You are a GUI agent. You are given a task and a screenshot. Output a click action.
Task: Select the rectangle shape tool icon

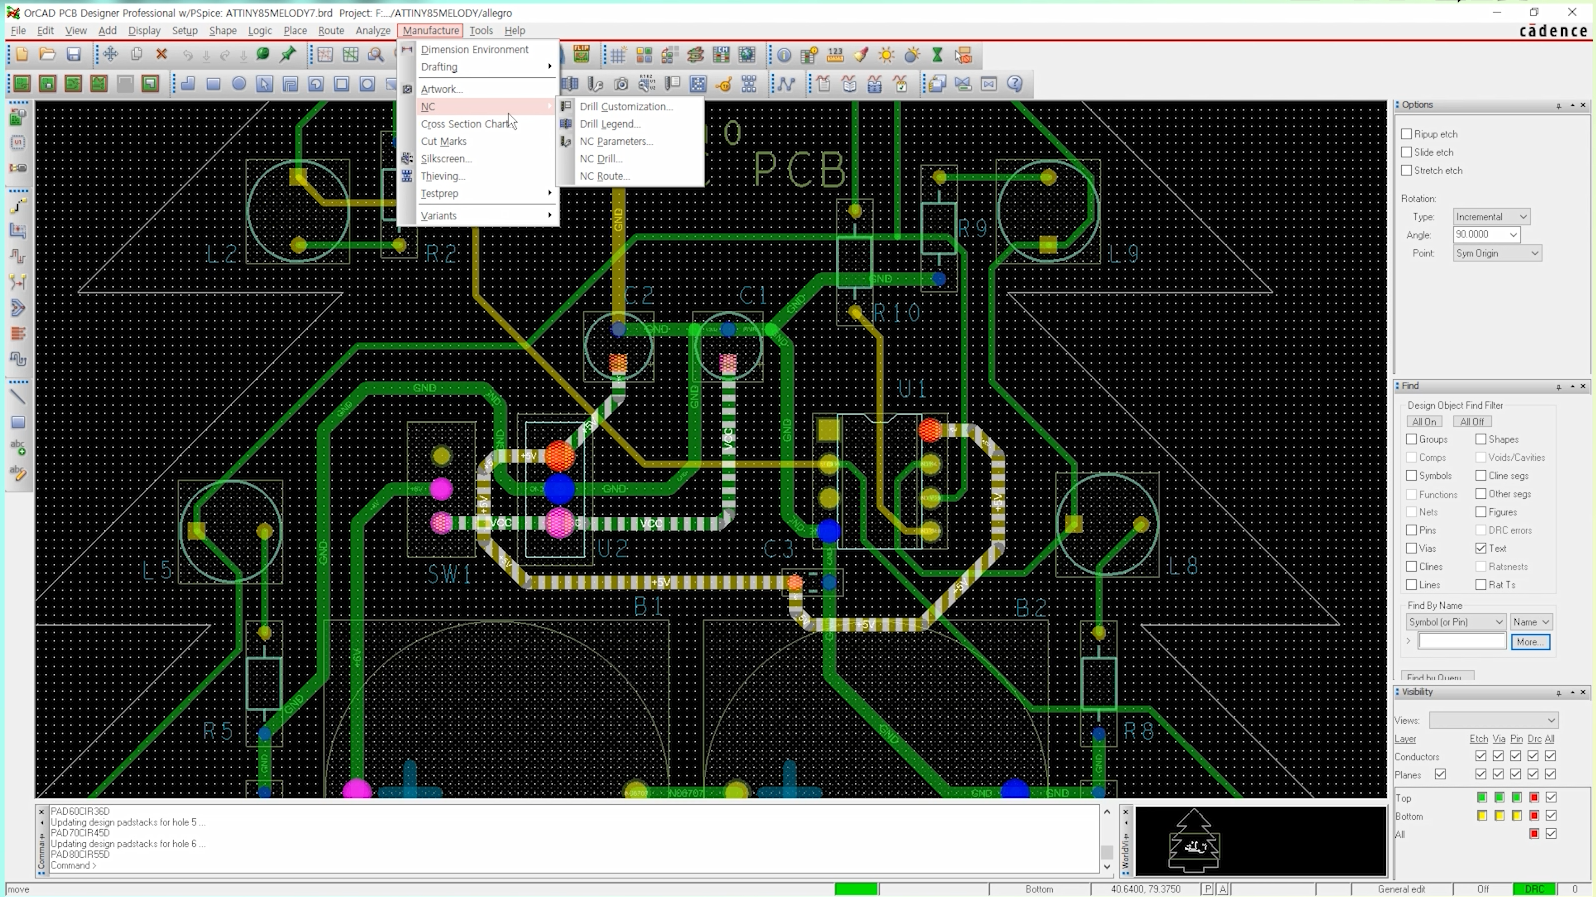(213, 84)
